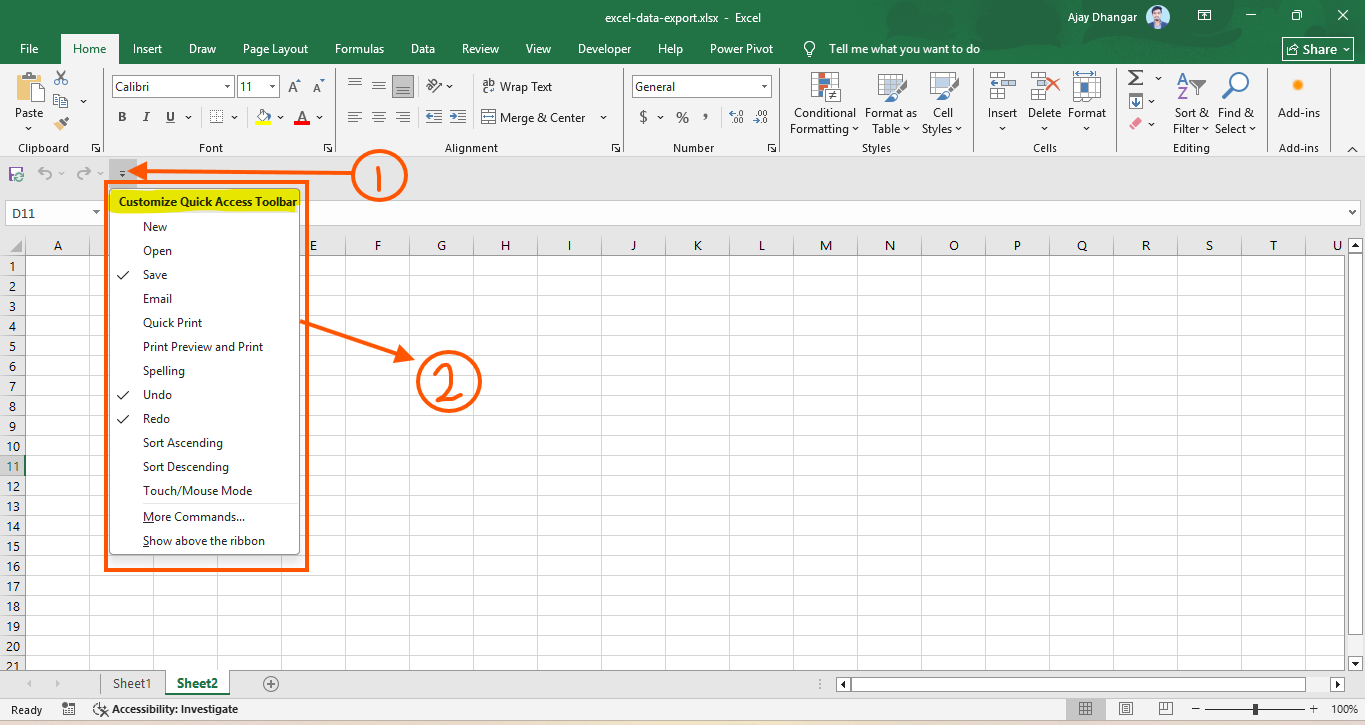Uncheck Redo in the customize menu
This screenshot has width=1365, height=725.
coord(203,419)
